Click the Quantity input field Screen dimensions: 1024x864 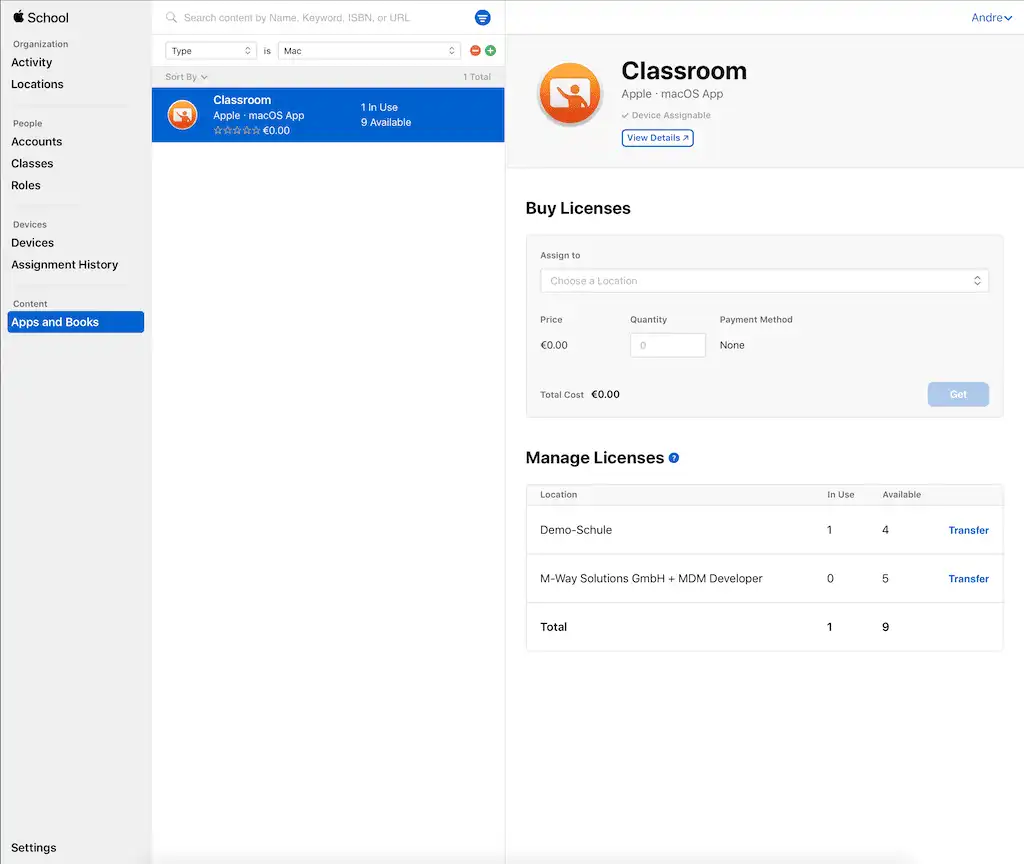pyautogui.click(x=667, y=345)
